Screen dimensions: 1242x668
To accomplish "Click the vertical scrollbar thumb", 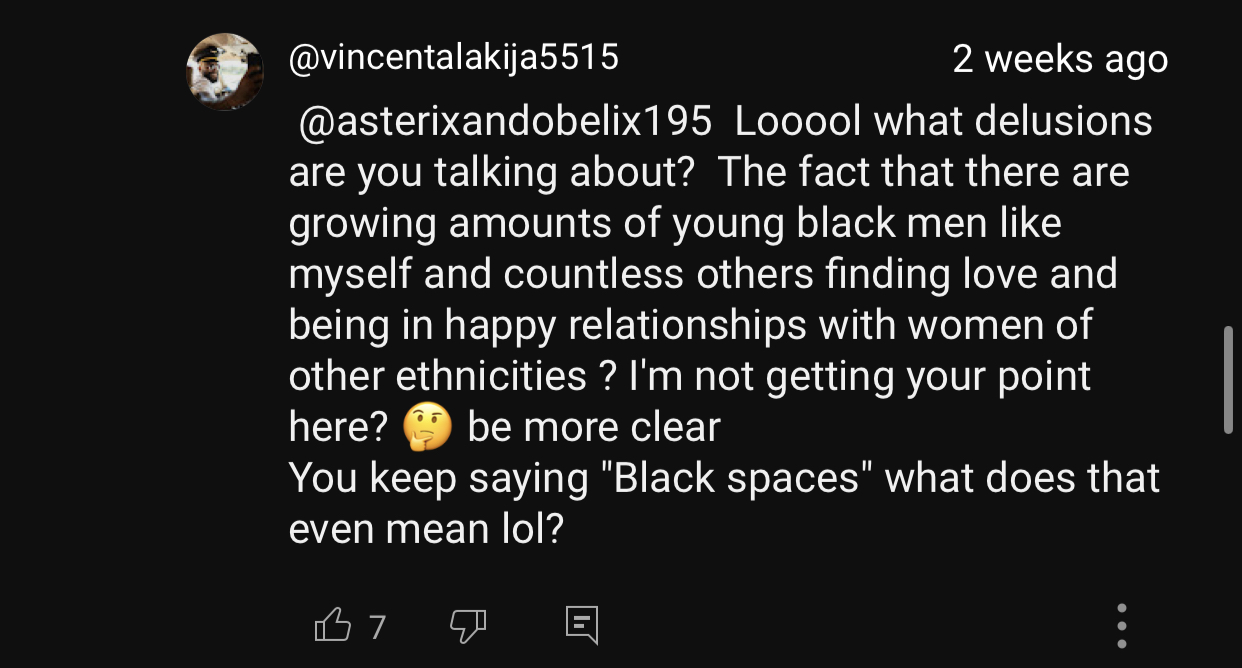I will click(x=1229, y=379).
